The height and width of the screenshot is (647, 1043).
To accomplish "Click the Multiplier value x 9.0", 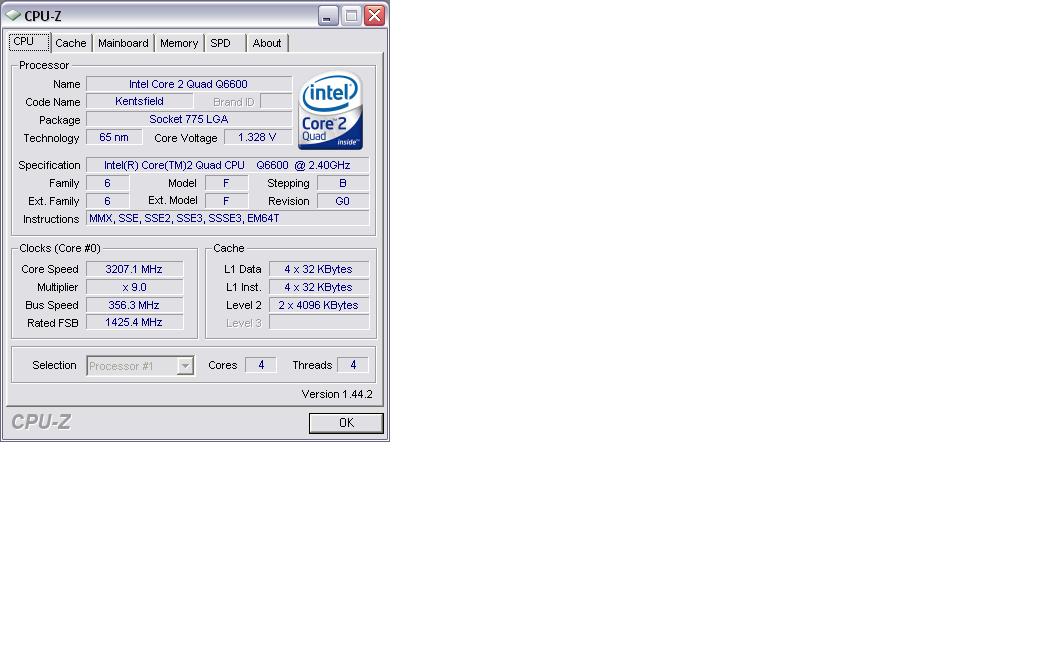I will (134, 287).
